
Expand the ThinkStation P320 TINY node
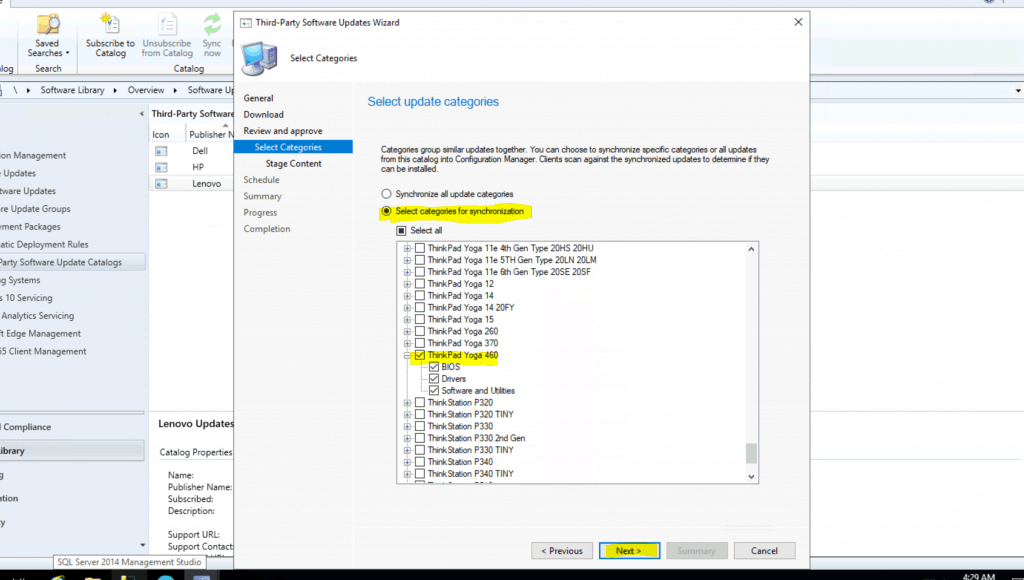pyautogui.click(x=408, y=415)
